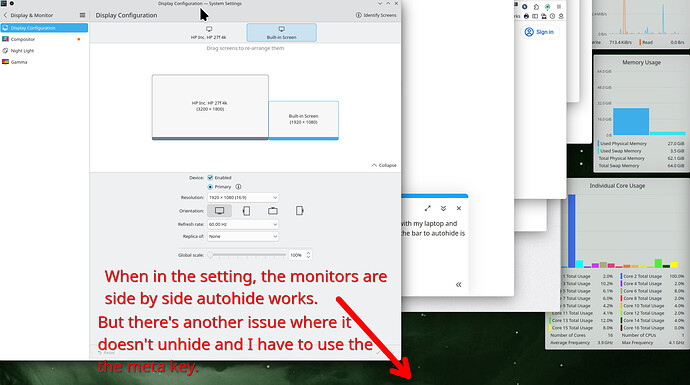The height and width of the screenshot is (385, 690).
Task: Switch to the Built-in Screen tab
Action: coord(282,33)
